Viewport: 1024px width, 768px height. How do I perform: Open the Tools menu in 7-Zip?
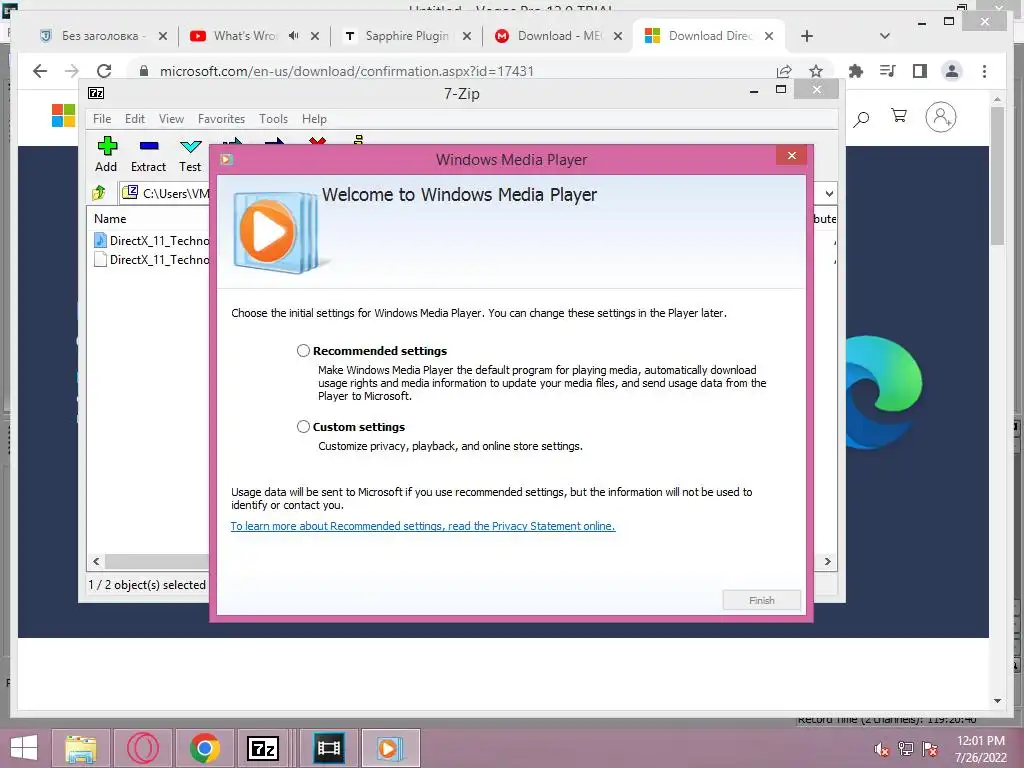click(x=273, y=119)
